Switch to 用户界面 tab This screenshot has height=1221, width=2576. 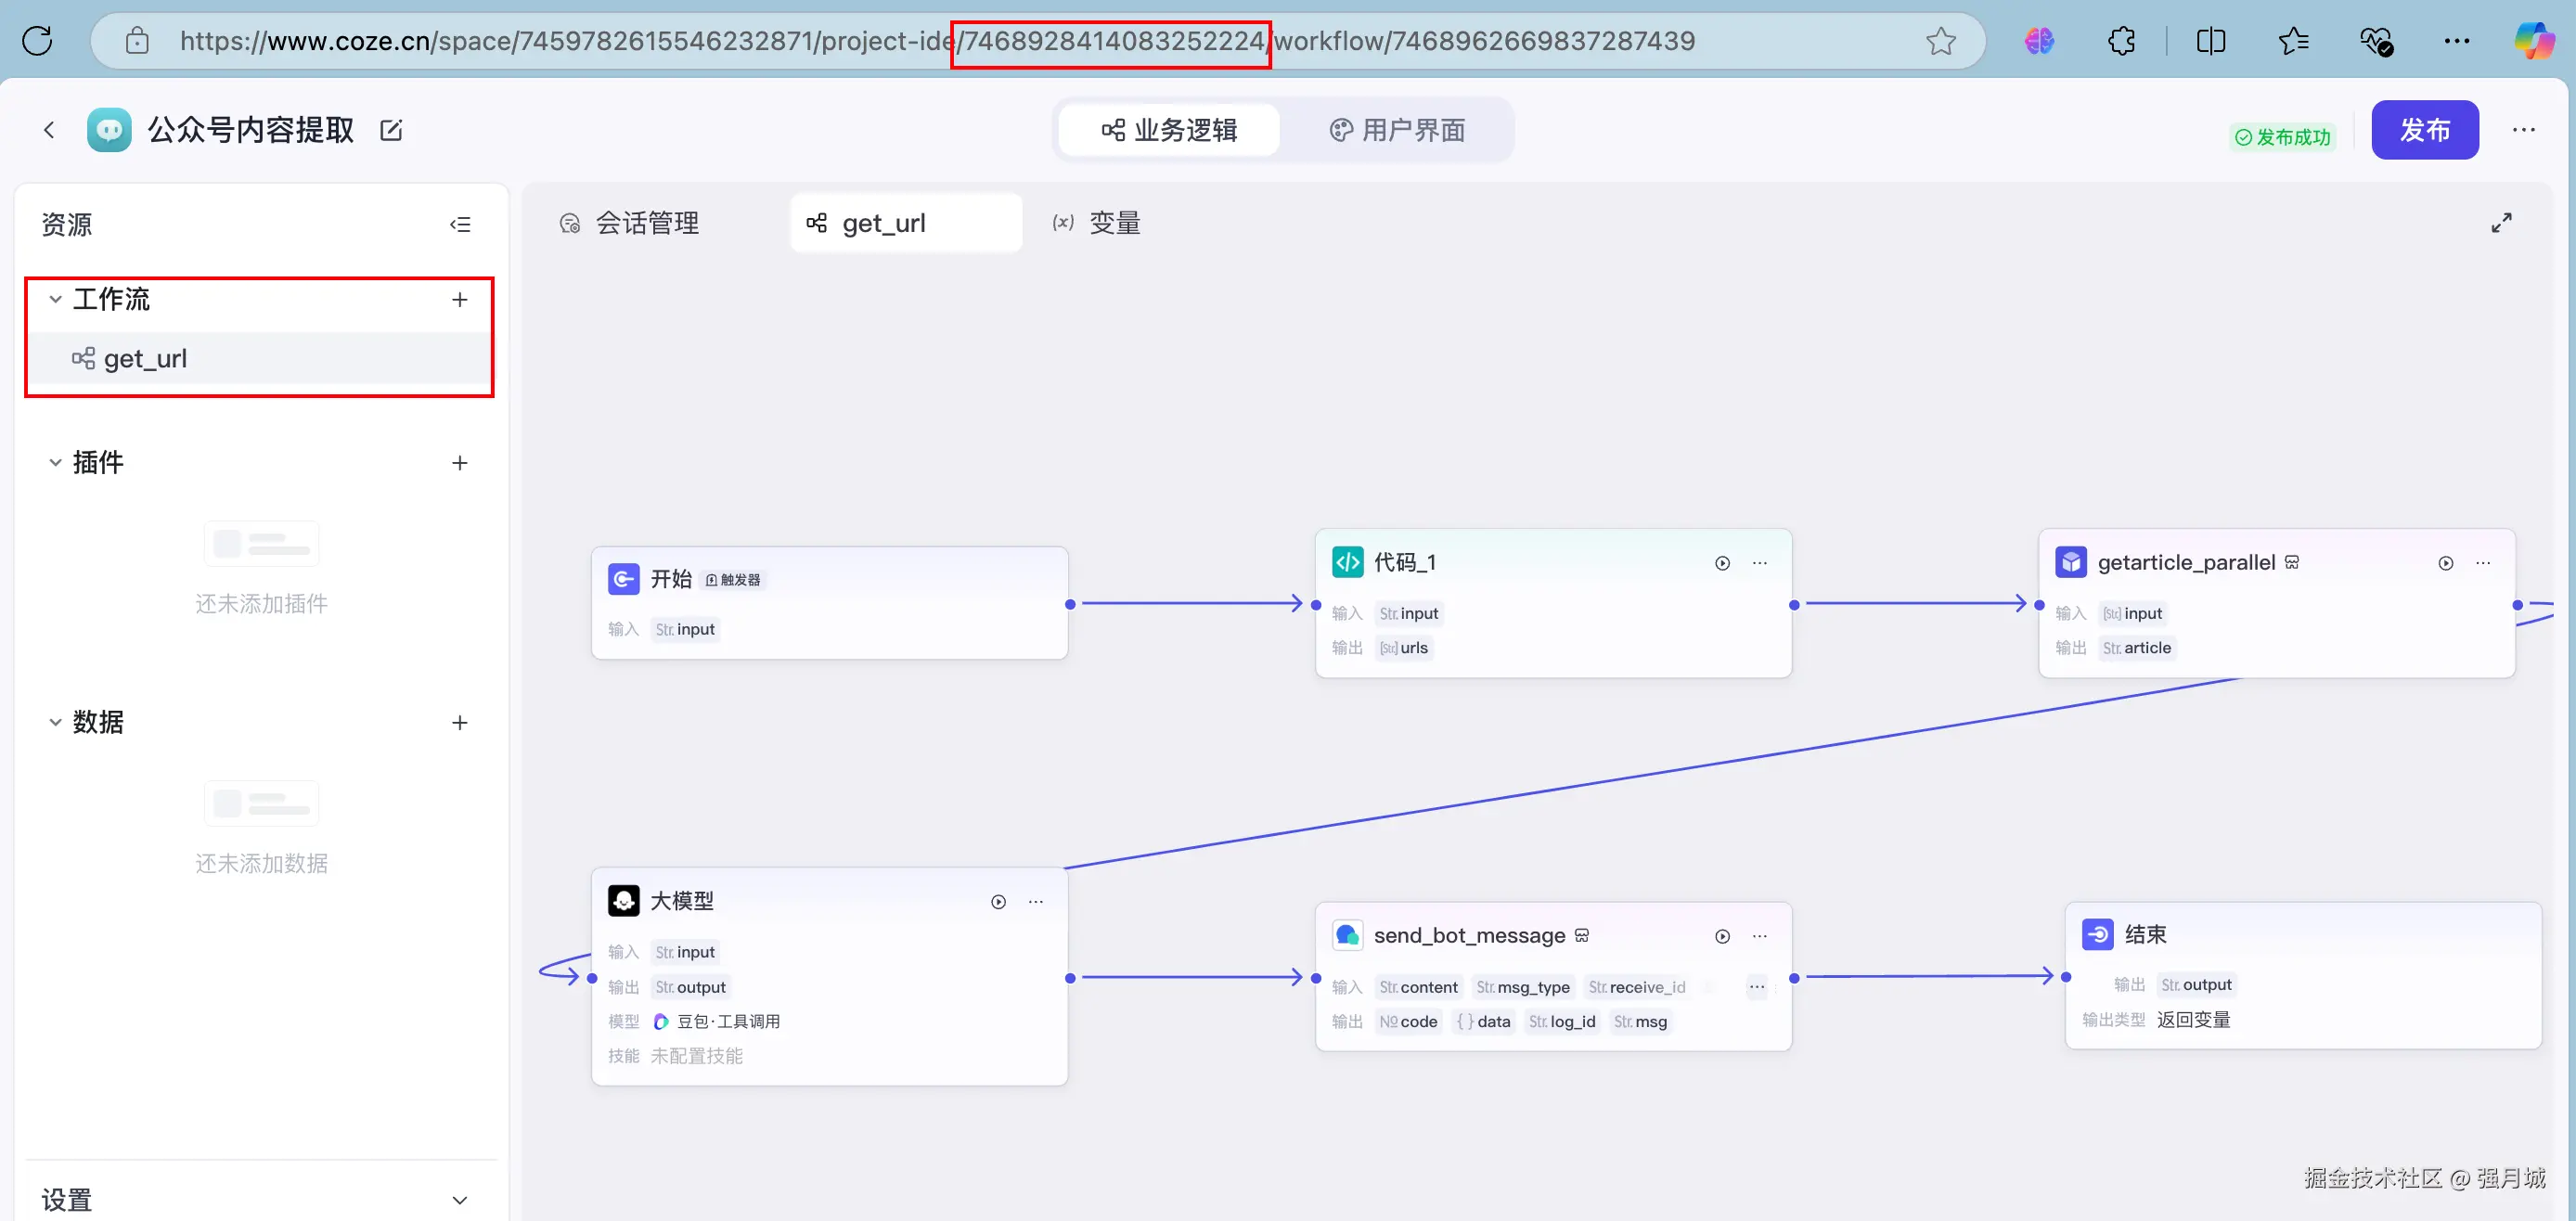pyautogui.click(x=1397, y=130)
